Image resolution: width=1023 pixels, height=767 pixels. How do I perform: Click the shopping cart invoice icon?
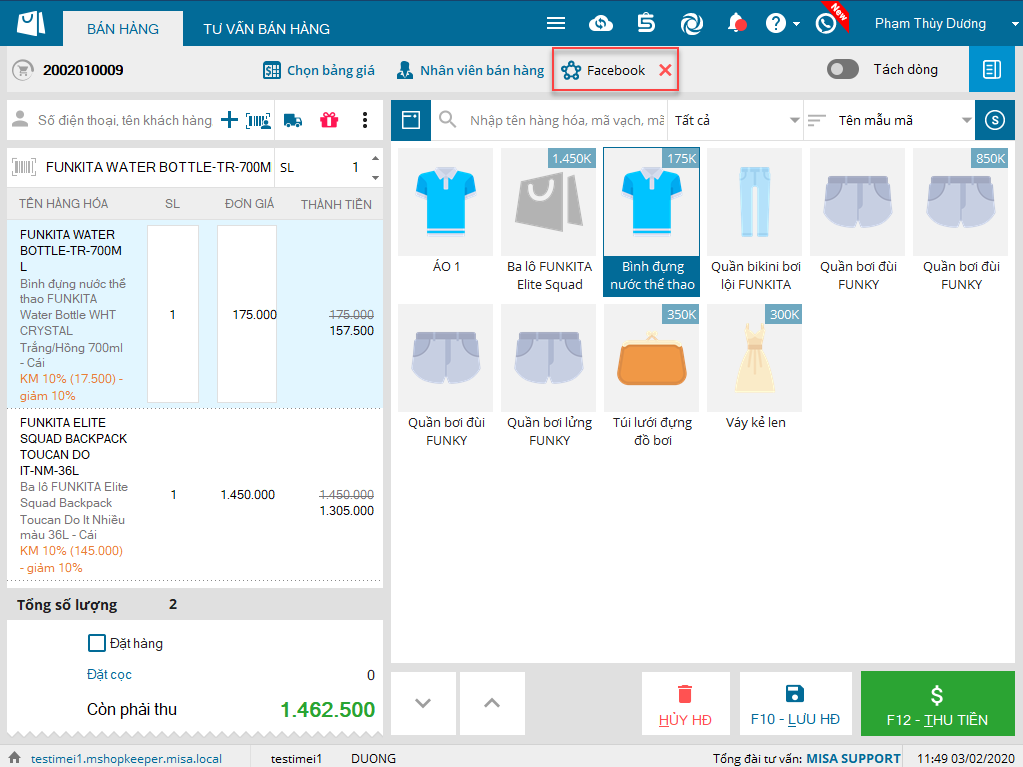(x=23, y=70)
